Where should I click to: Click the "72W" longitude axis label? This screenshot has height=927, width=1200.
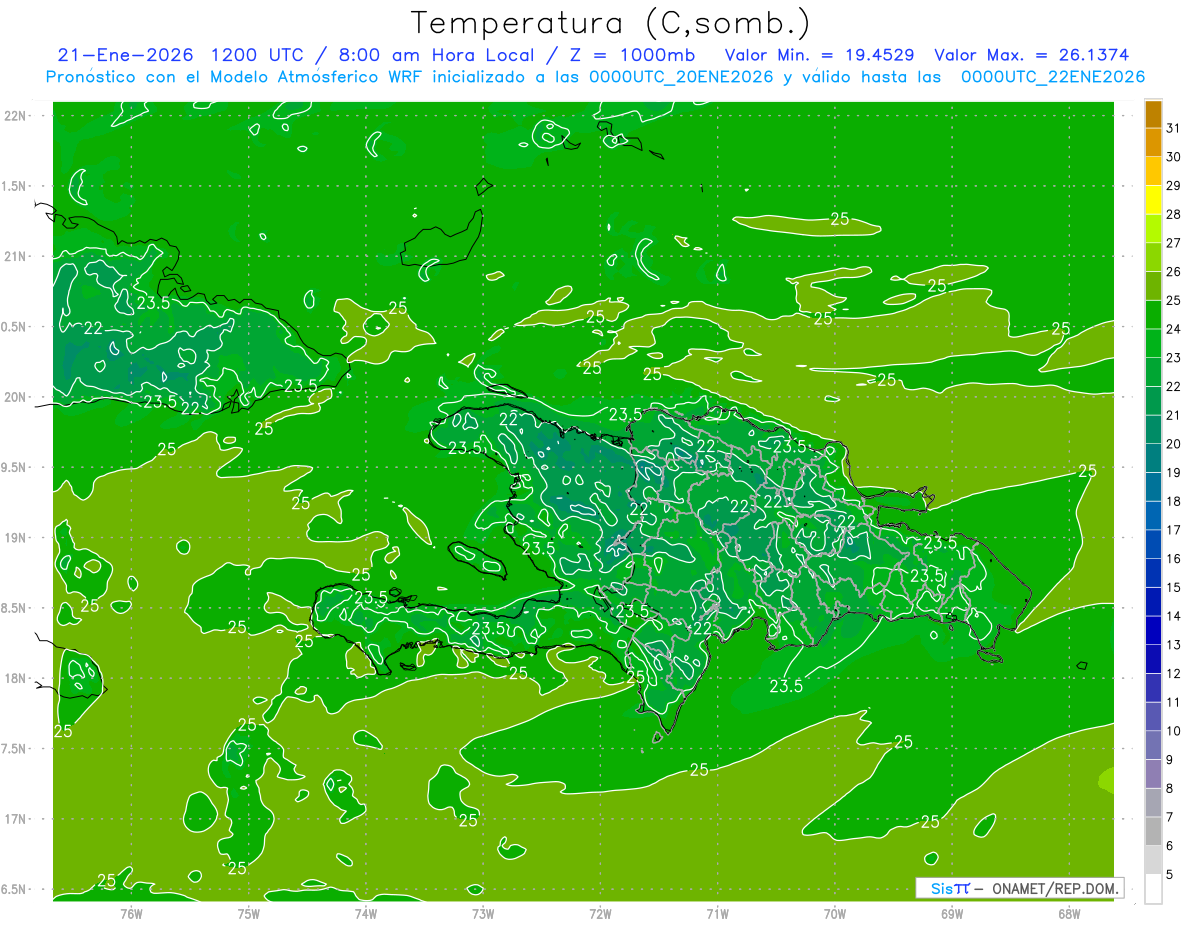tap(600, 913)
